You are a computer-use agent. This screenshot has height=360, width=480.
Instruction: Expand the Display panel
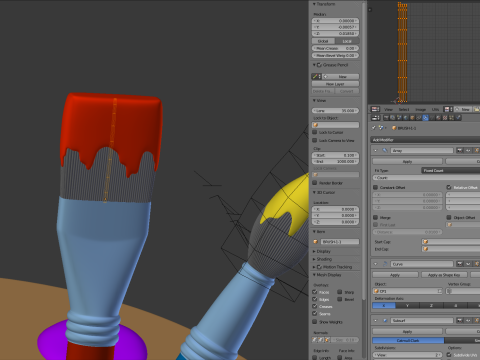pos(314,251)
